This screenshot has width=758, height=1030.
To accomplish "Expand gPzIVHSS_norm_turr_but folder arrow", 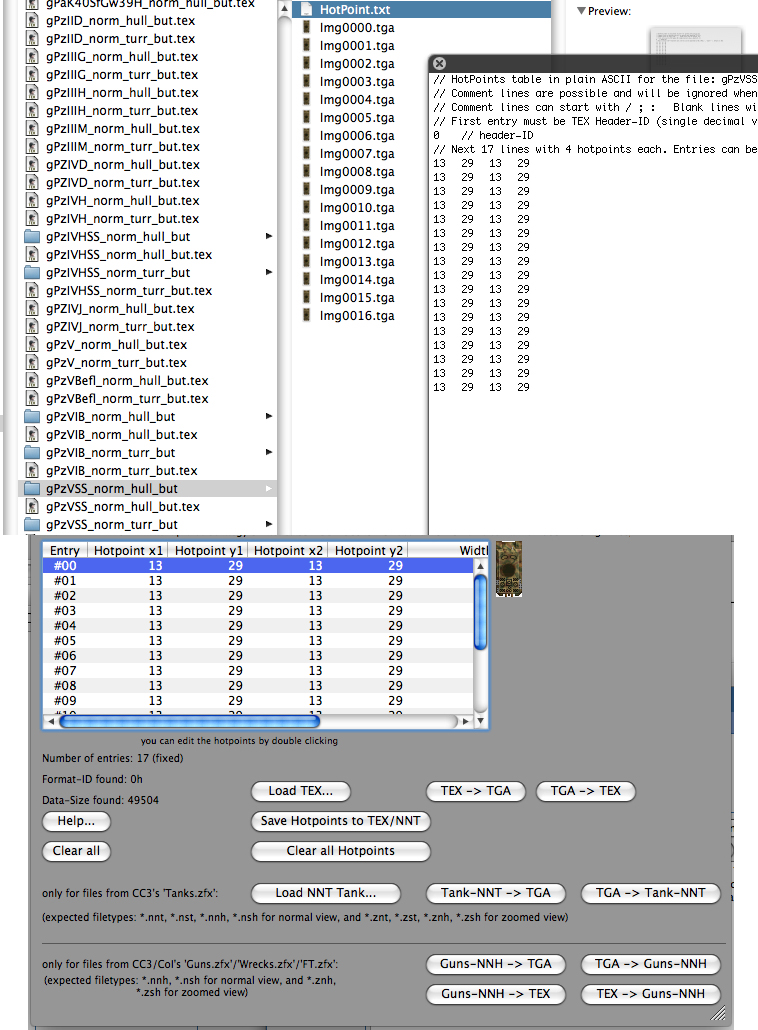I will pyautogui.click(x=269, y=272).
